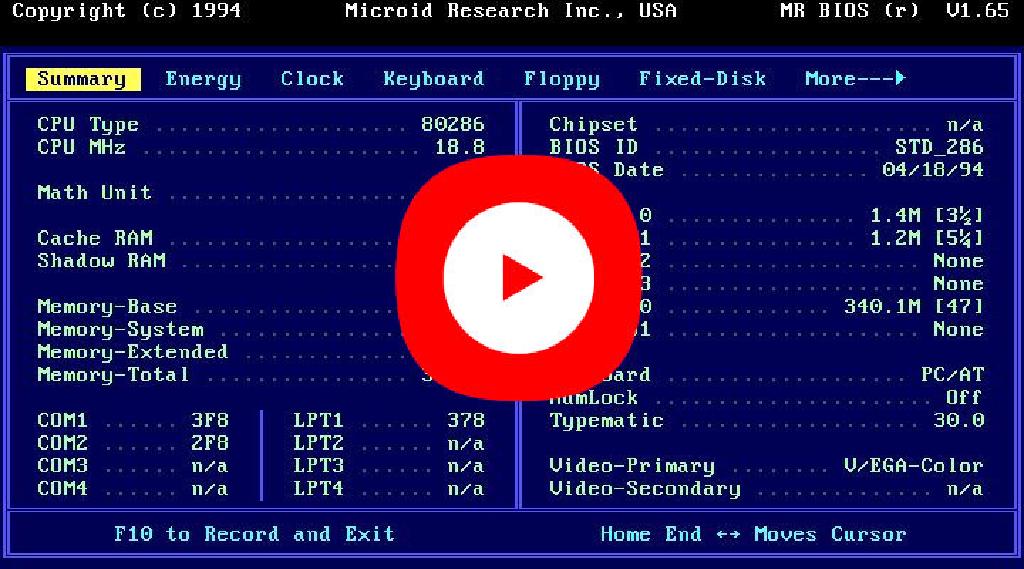This screenshot has width=1024, height=569.
Task: Click the LPT2 n/a value
Action: [466, 443]
